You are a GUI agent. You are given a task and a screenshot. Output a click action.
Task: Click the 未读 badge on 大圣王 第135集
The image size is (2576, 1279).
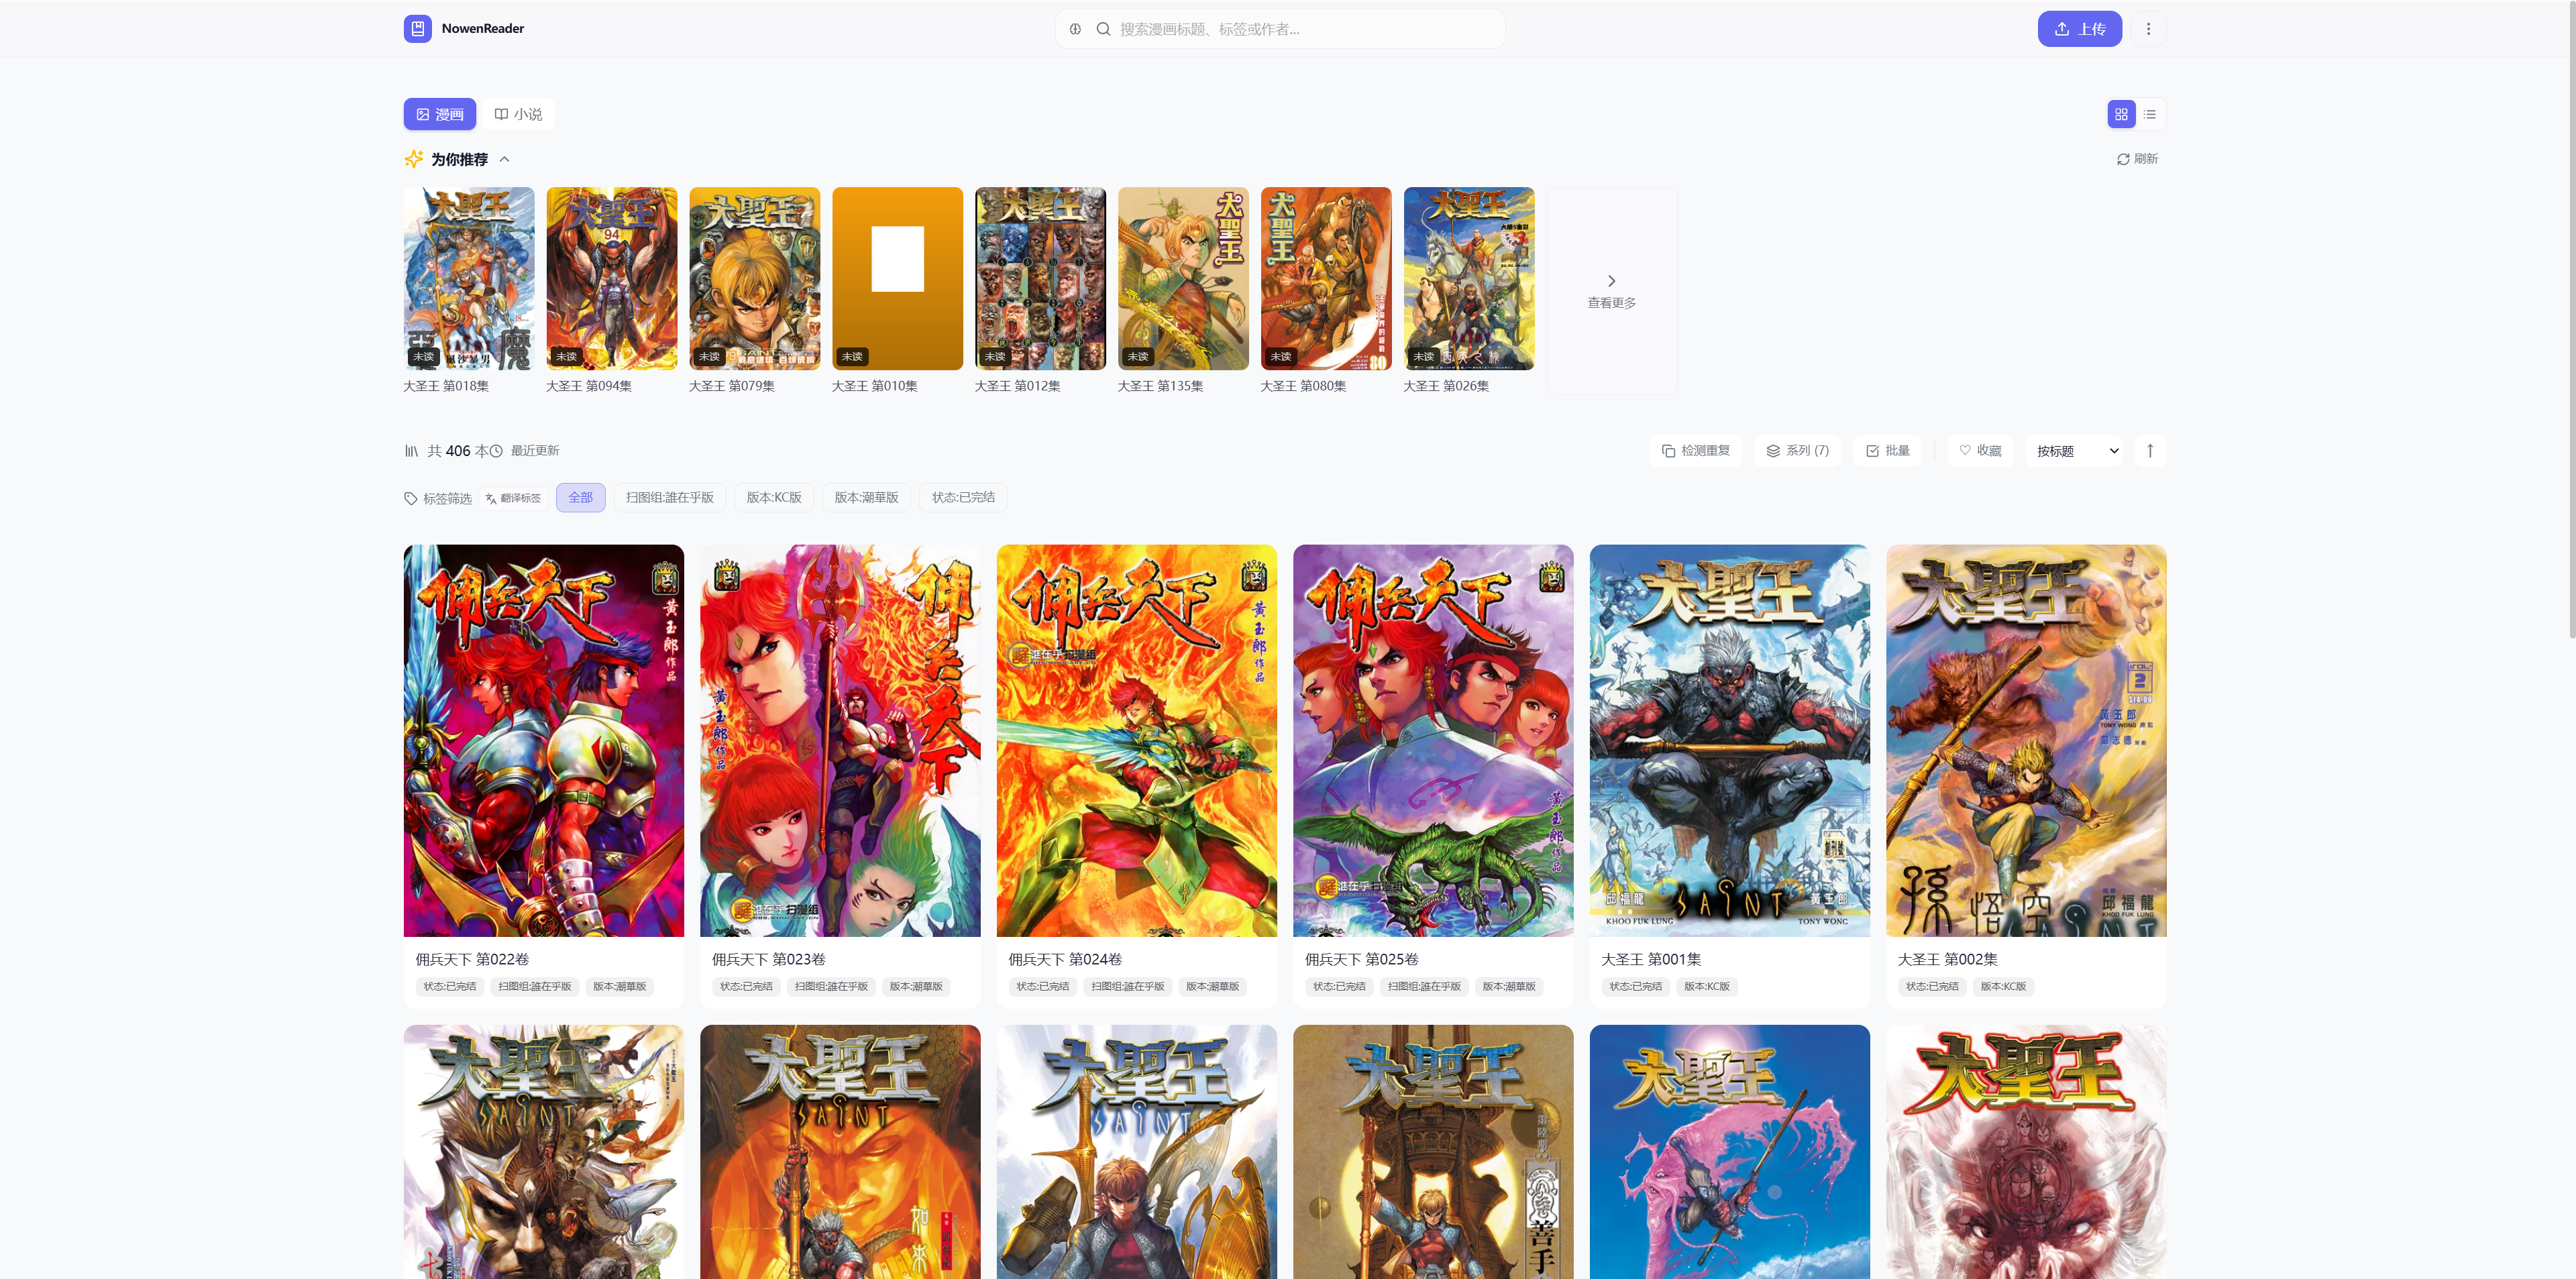[x=1139, y=357]
